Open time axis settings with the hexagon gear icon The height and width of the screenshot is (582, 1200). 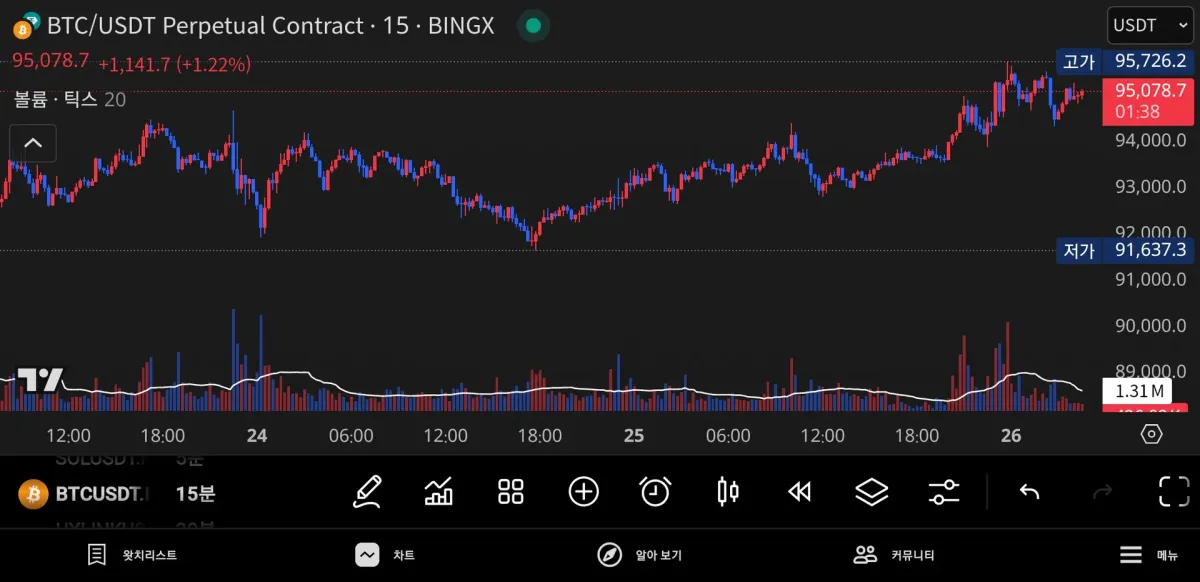(x=1151, y=434)
